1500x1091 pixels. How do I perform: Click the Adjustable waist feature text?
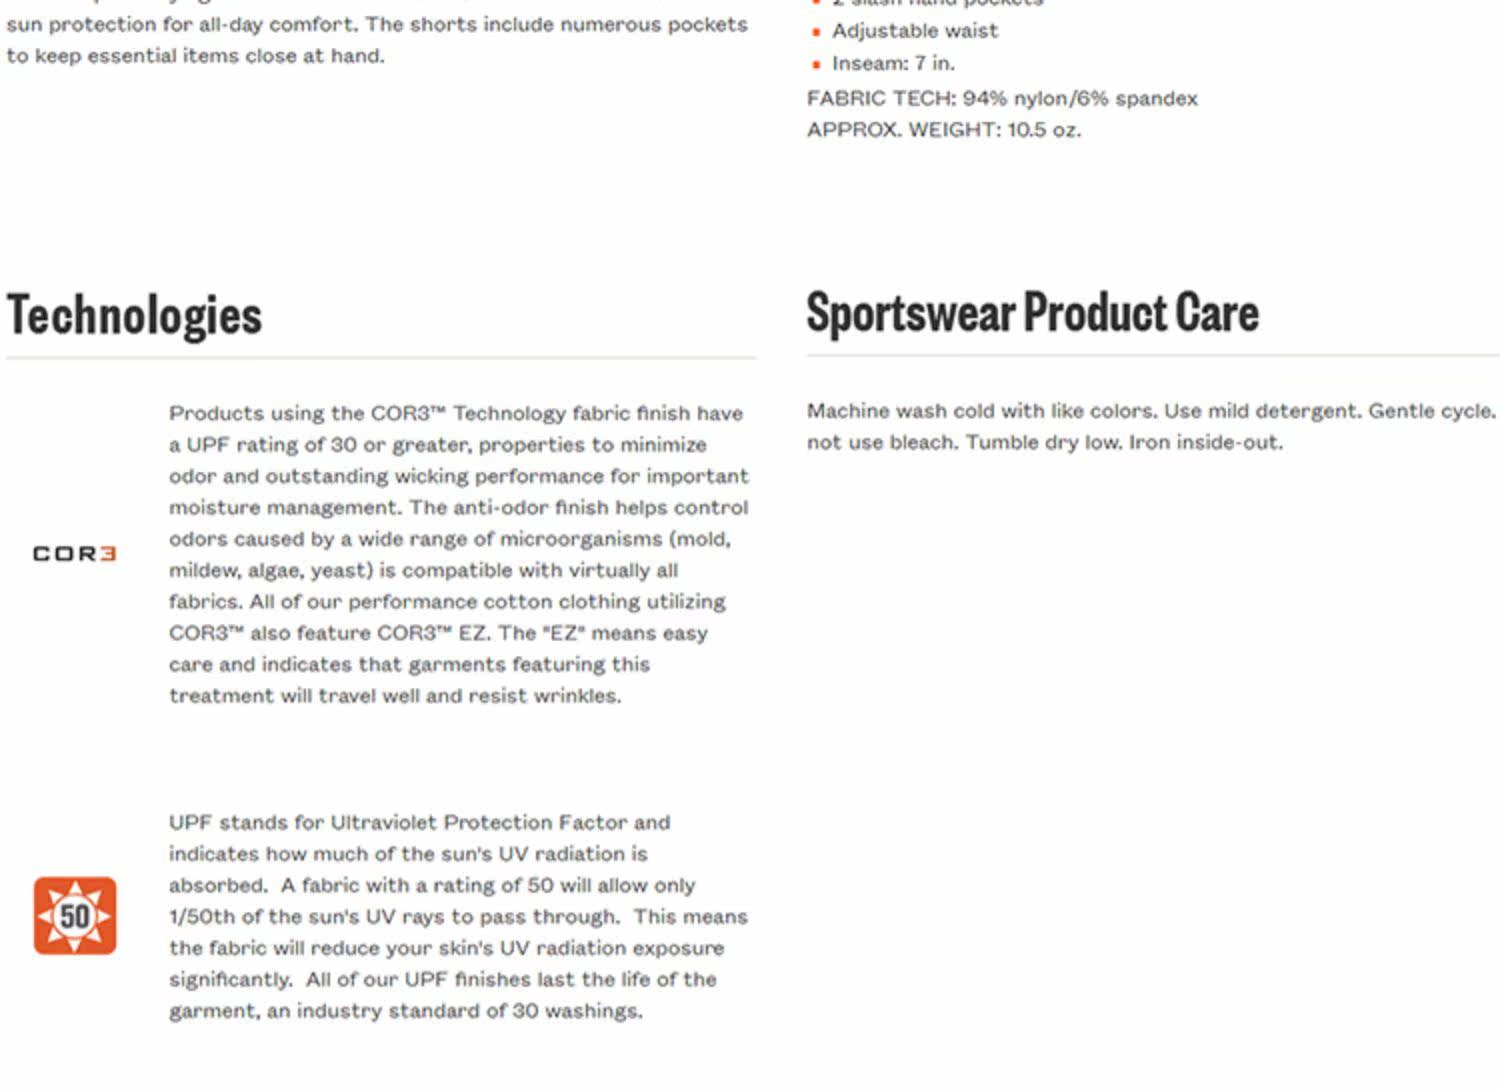pos(915,31)
